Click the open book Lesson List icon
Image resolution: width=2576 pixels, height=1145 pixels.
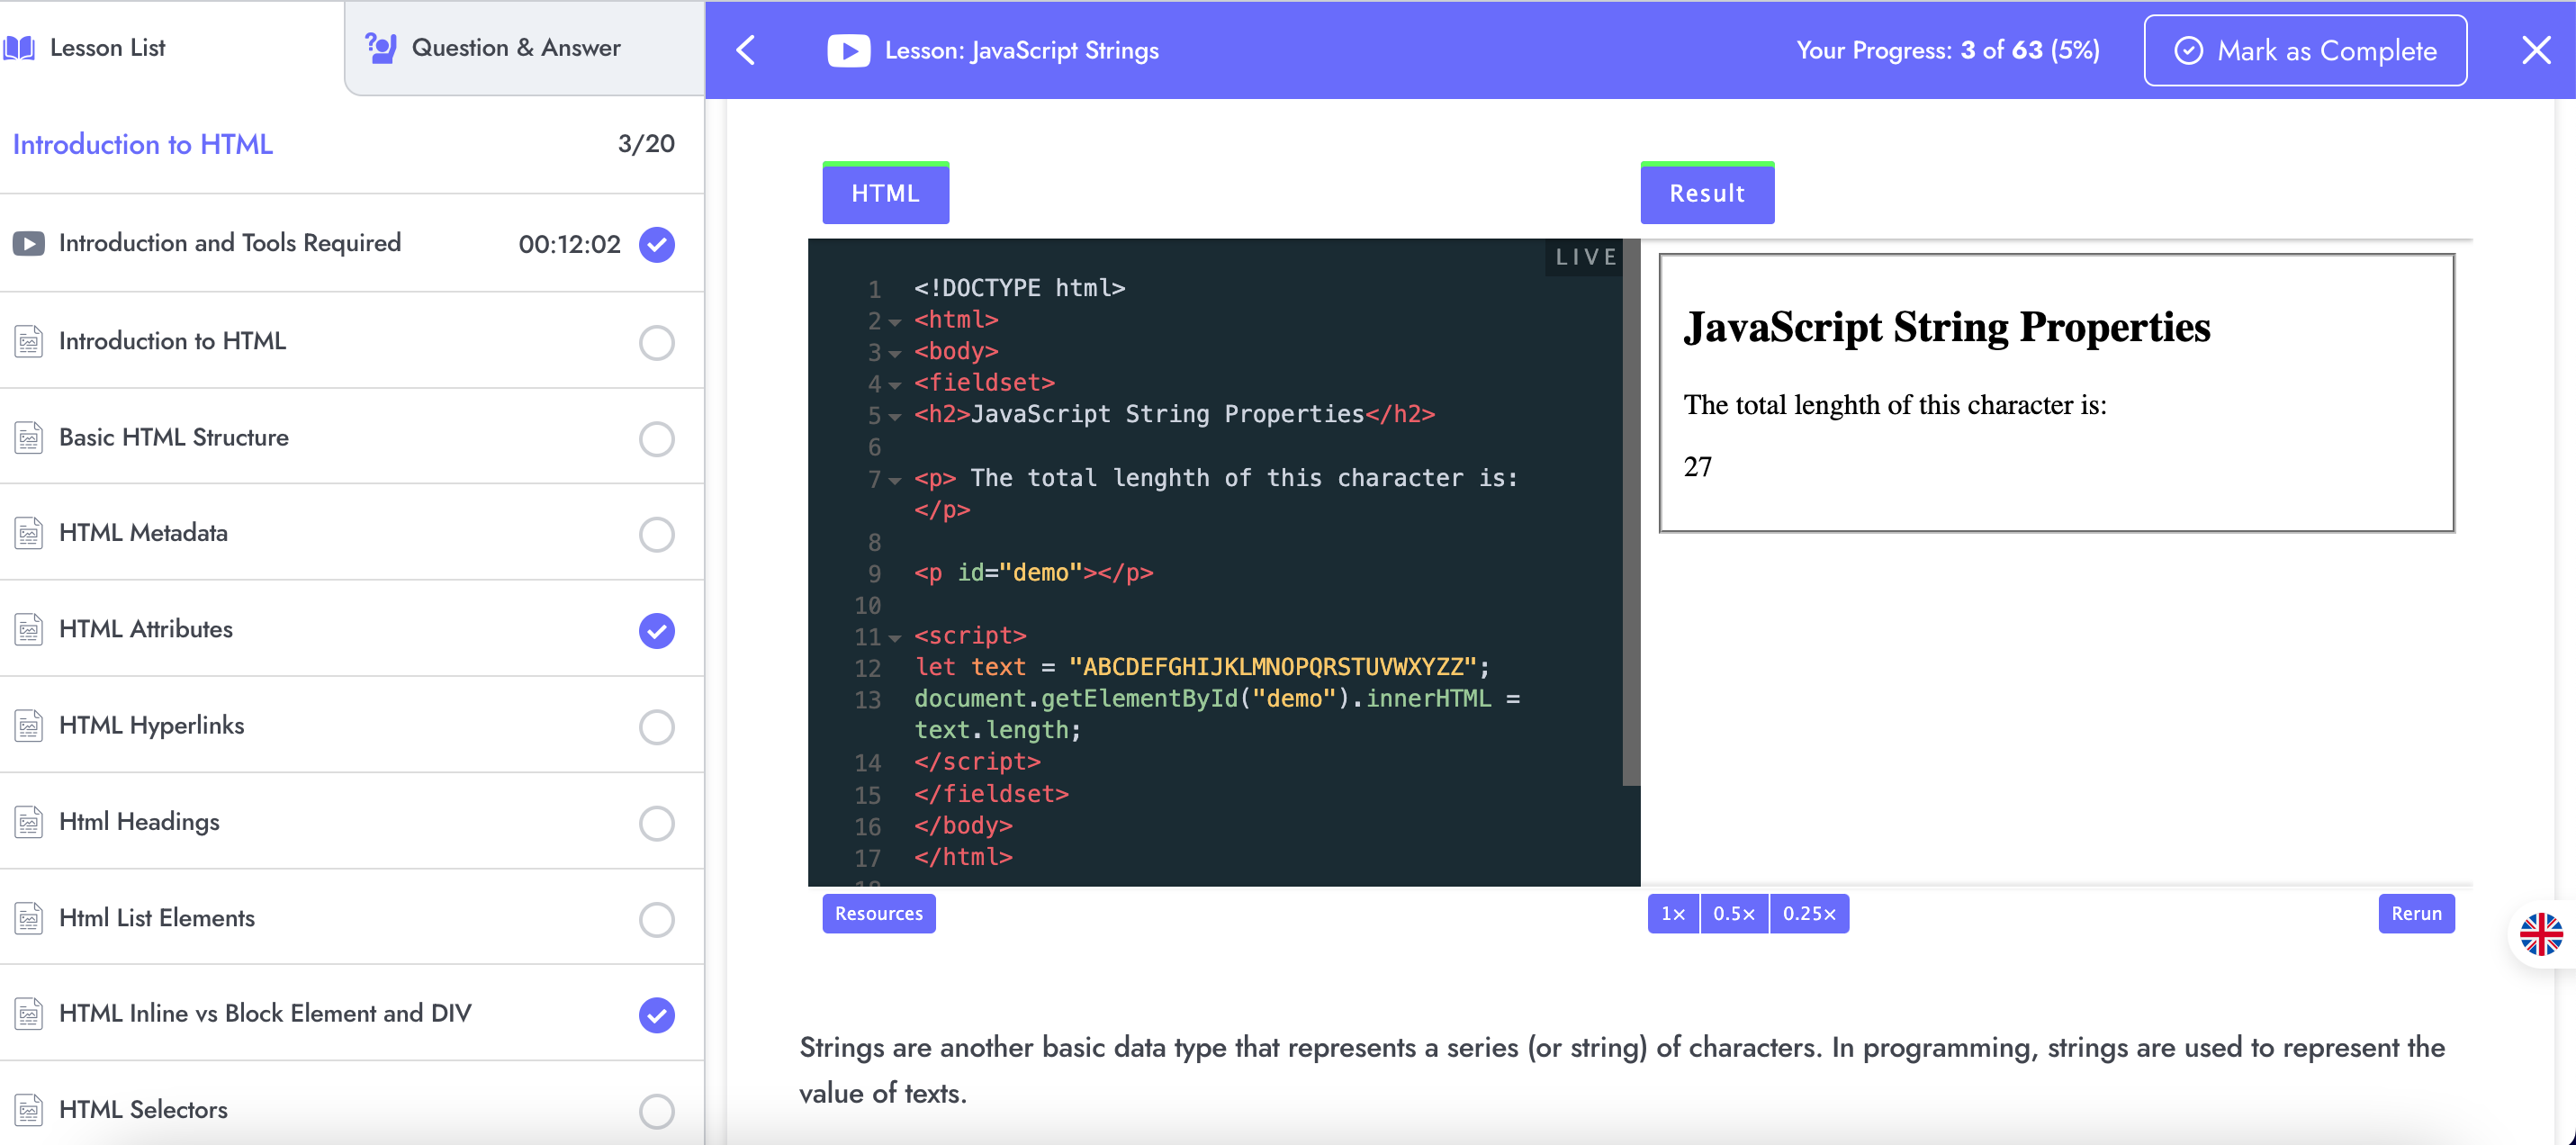tap(19, 47)
